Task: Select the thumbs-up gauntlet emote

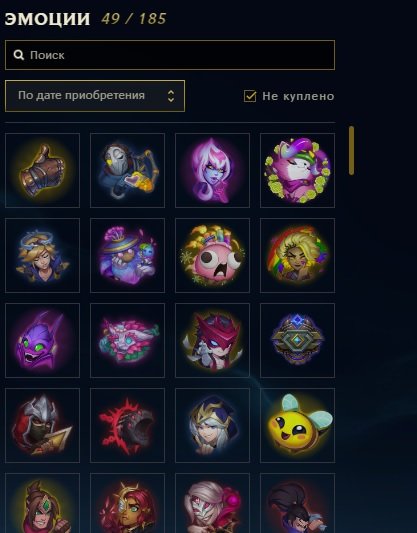Action: click(42, 170)
